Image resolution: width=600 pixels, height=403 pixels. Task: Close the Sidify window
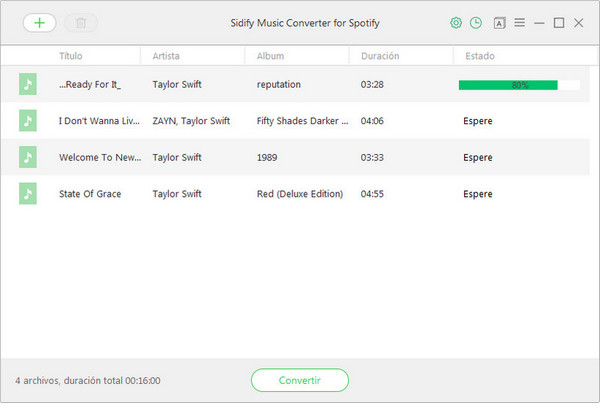click(x=579, y=23)
